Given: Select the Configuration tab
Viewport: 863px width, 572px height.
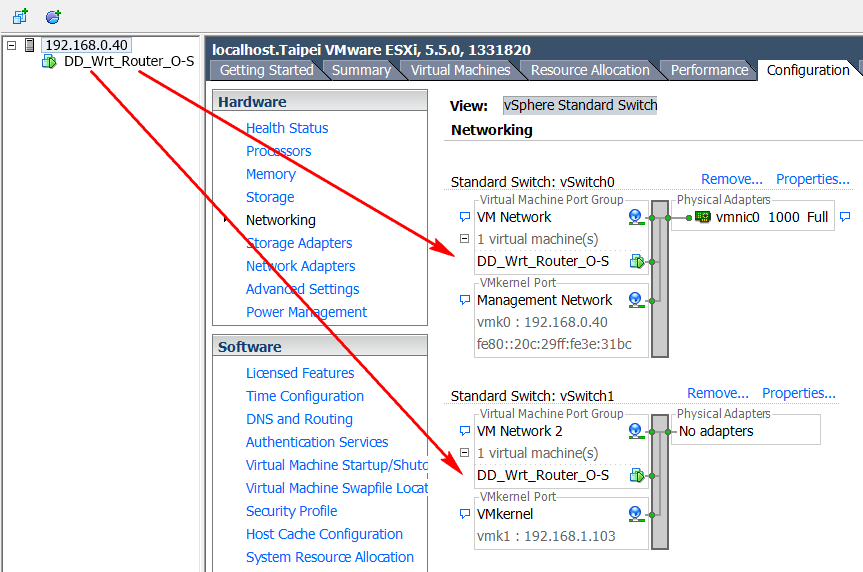Looking at the screenshot, I should (807, 70).
